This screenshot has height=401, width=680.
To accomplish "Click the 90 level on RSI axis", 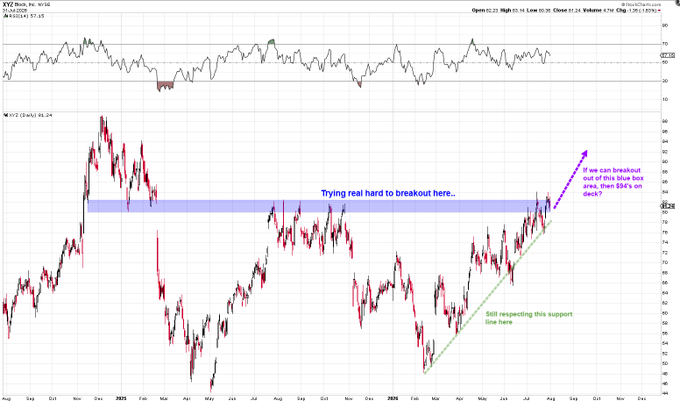I will [665, 26].
